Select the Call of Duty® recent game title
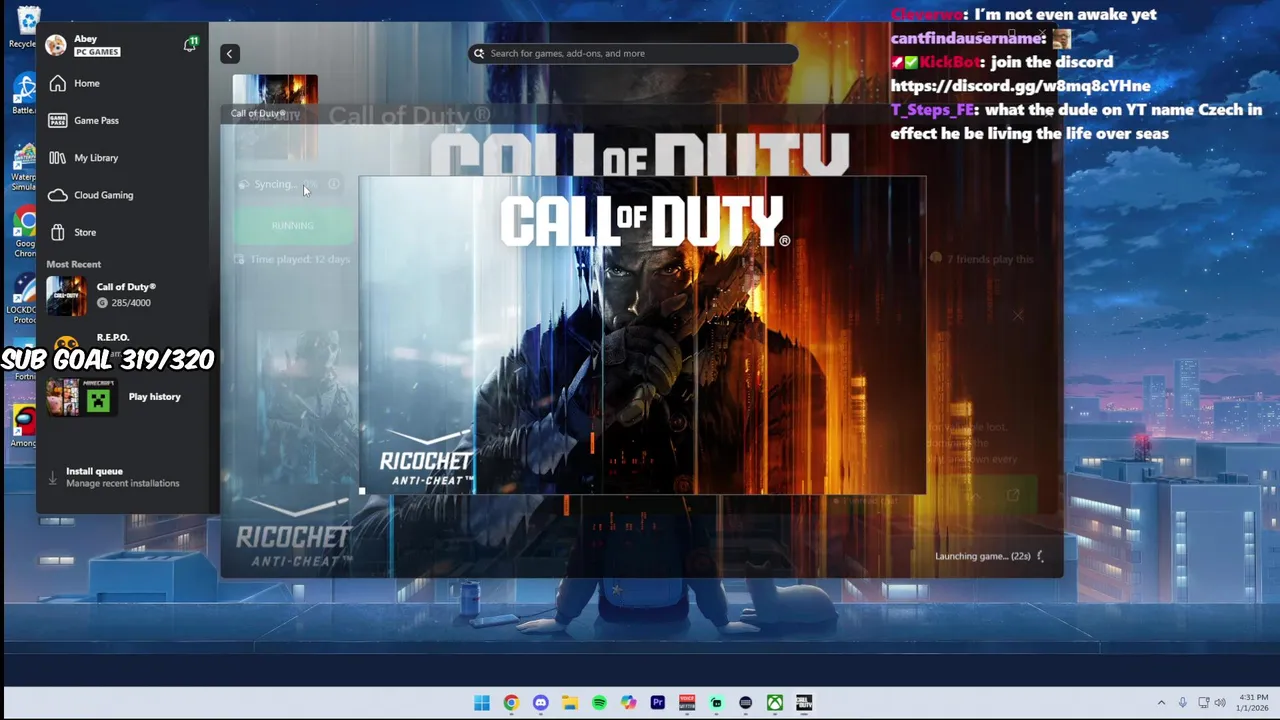The height and width of the screenshot is (720, 1280). pyautogui.click(x=126, y=287)
